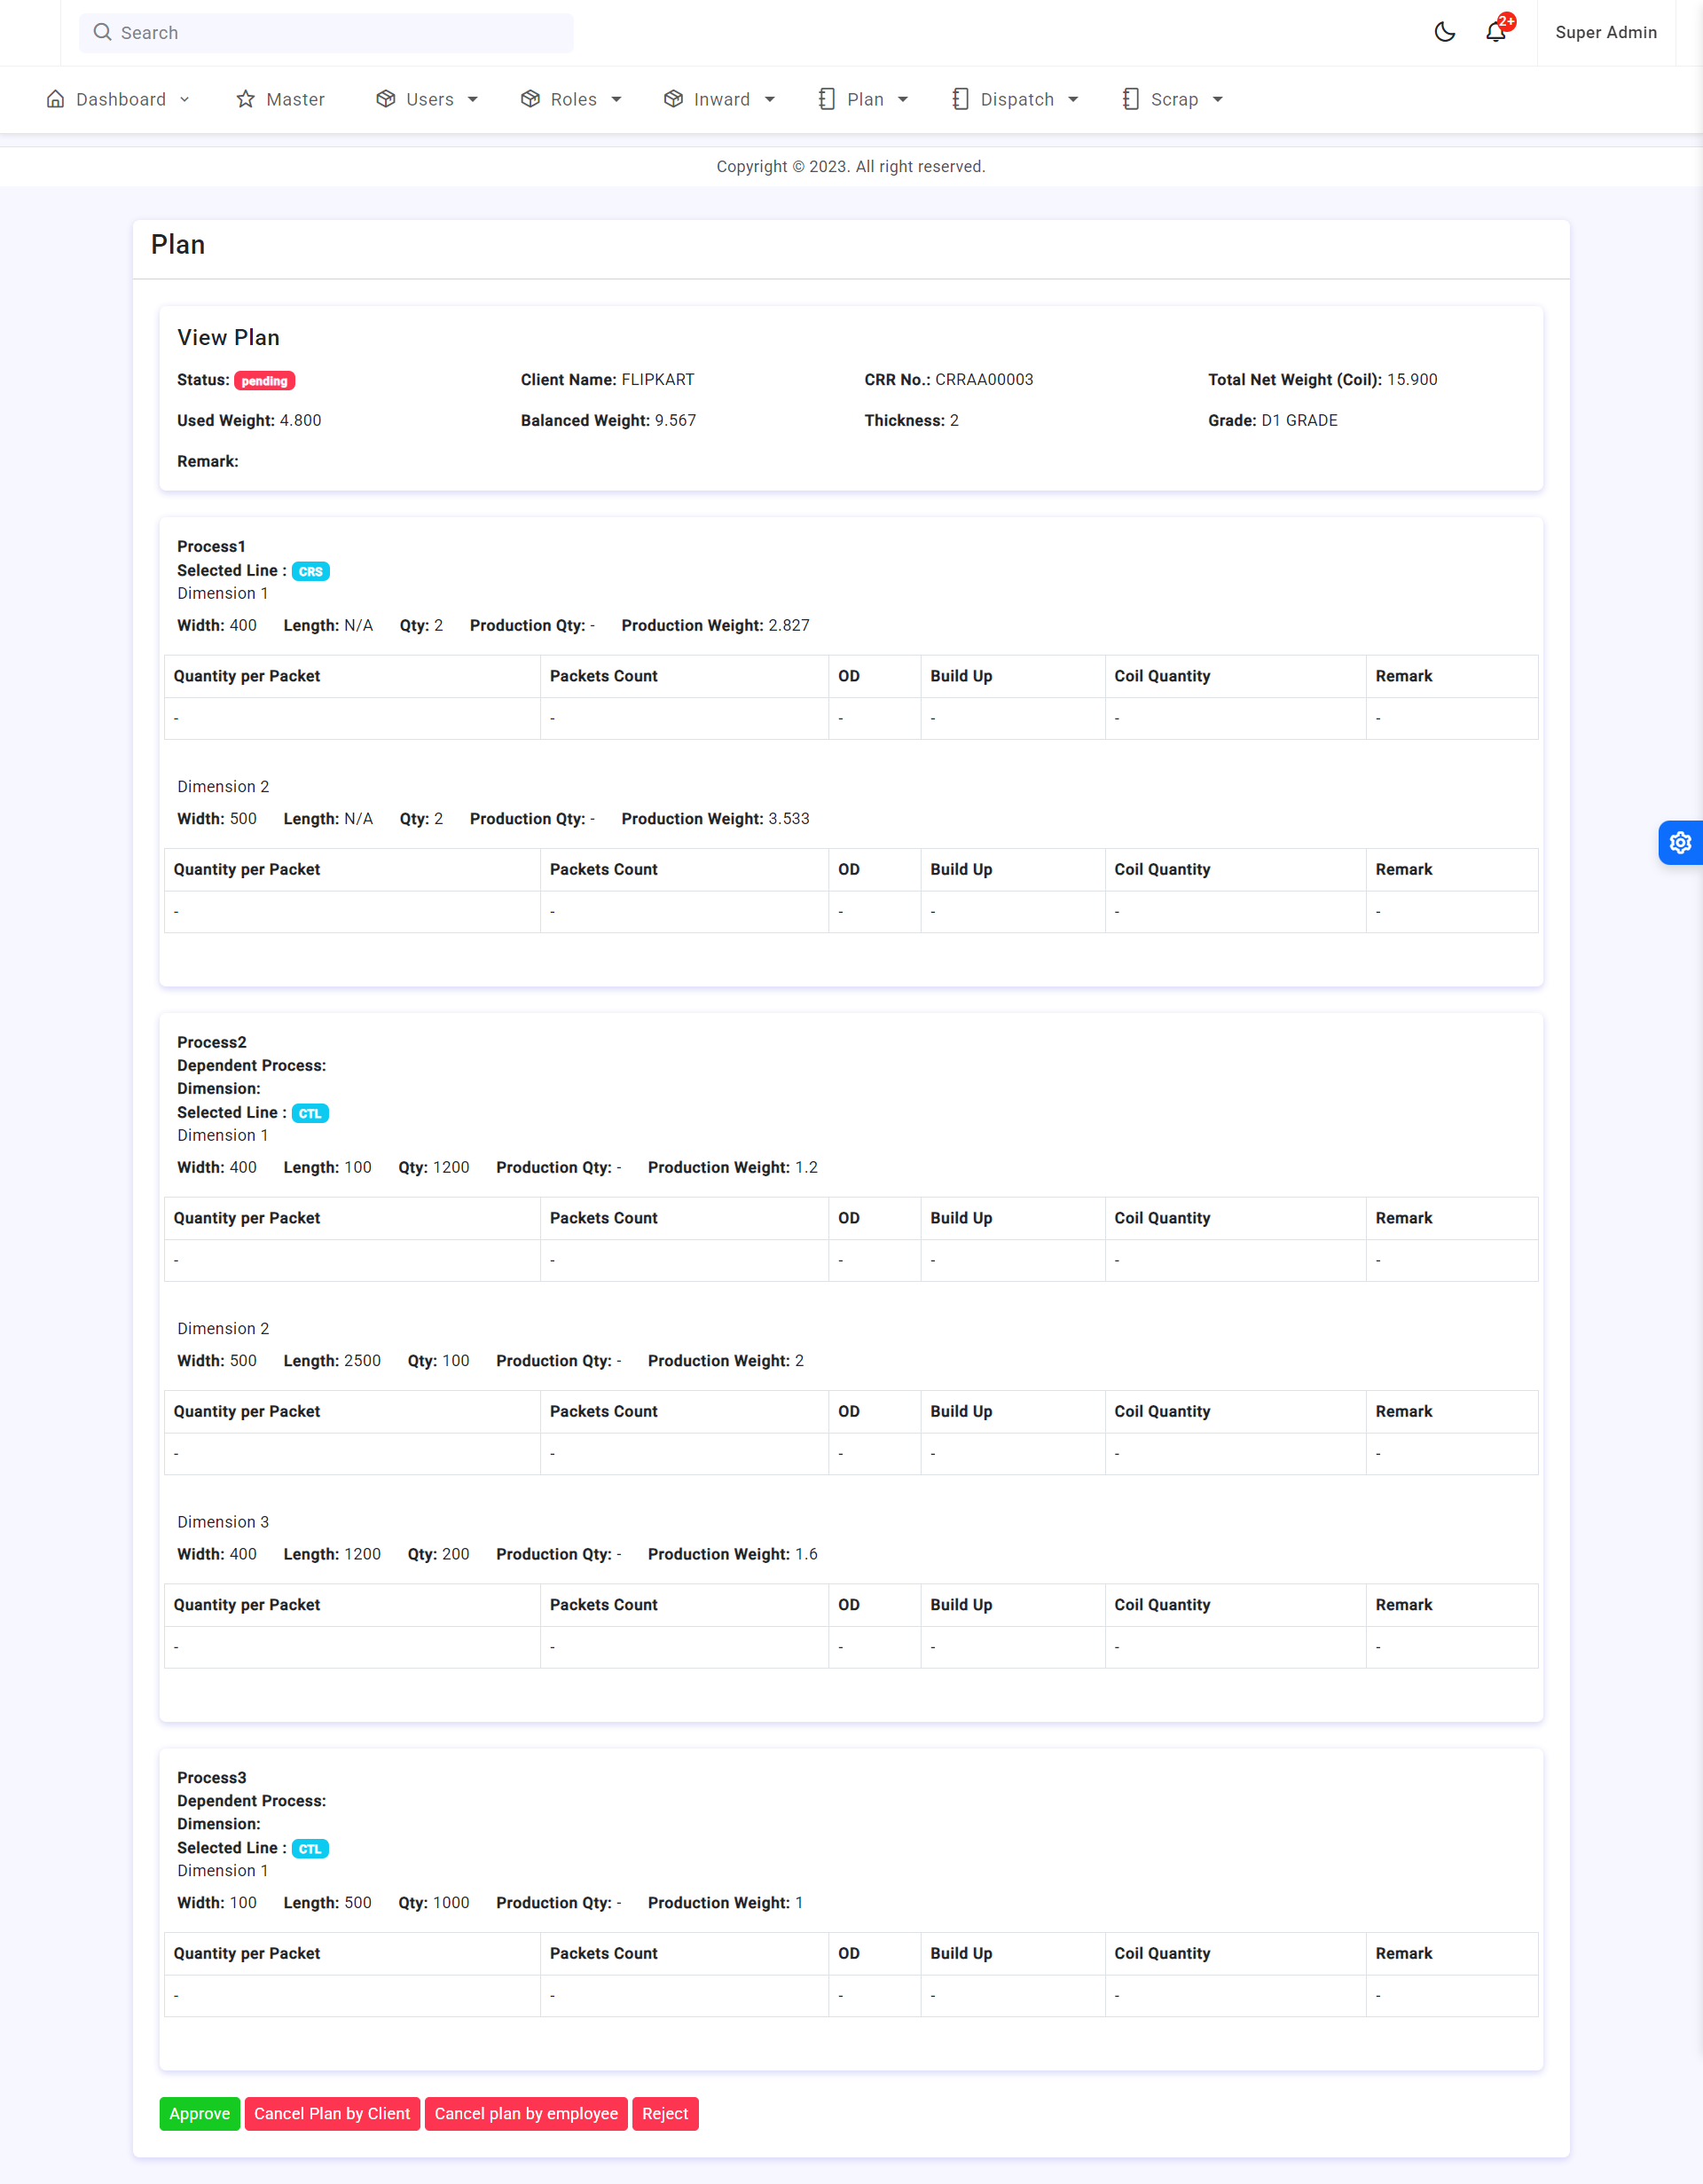Open the Super Admin profile menu
The image size is (1703, 2184).
pyautogui.click(x=1605, y=32)
